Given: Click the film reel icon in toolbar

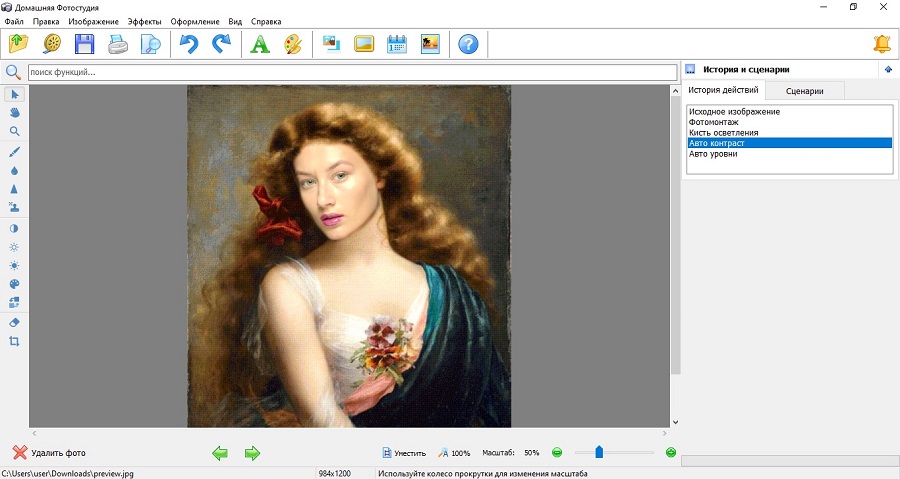Looking at the screenshot, I should click(x=52, y=44).
